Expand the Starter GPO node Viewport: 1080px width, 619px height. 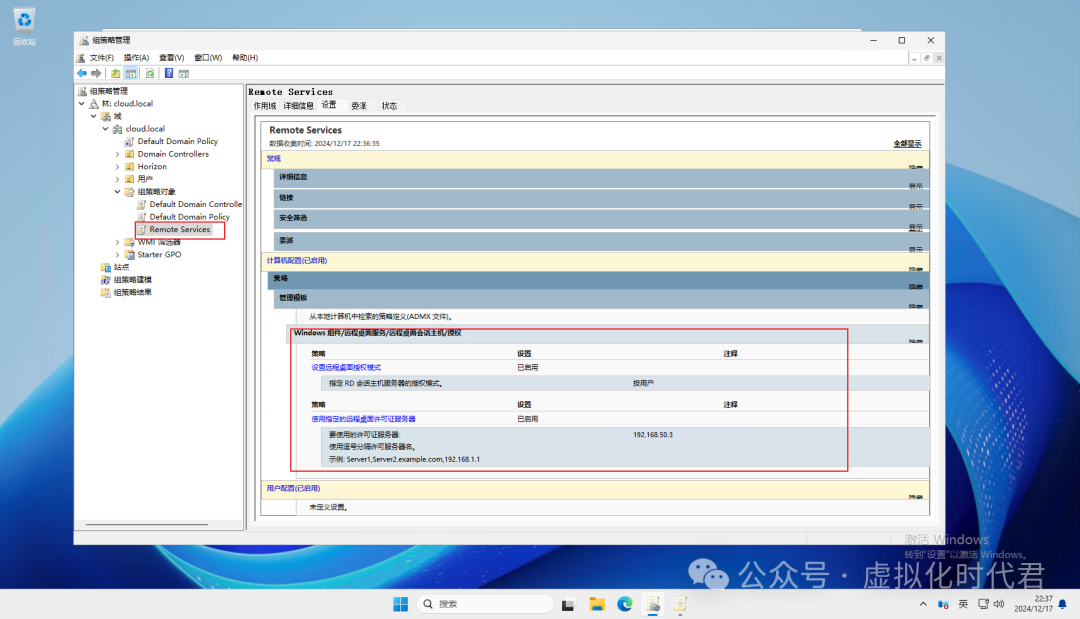pyautogui.click(x=117, y=255)
